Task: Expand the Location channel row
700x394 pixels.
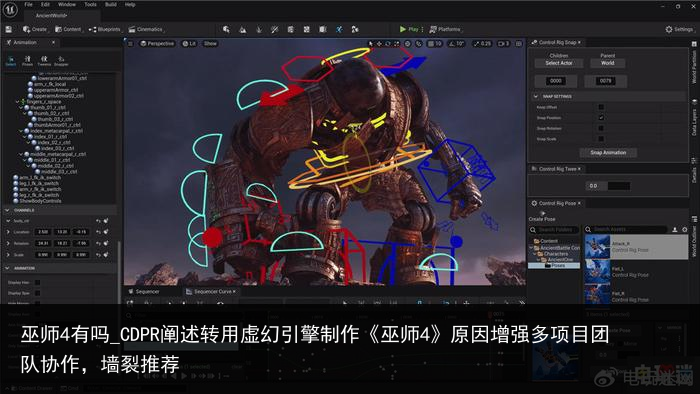Action: click(x=8, y=232)
